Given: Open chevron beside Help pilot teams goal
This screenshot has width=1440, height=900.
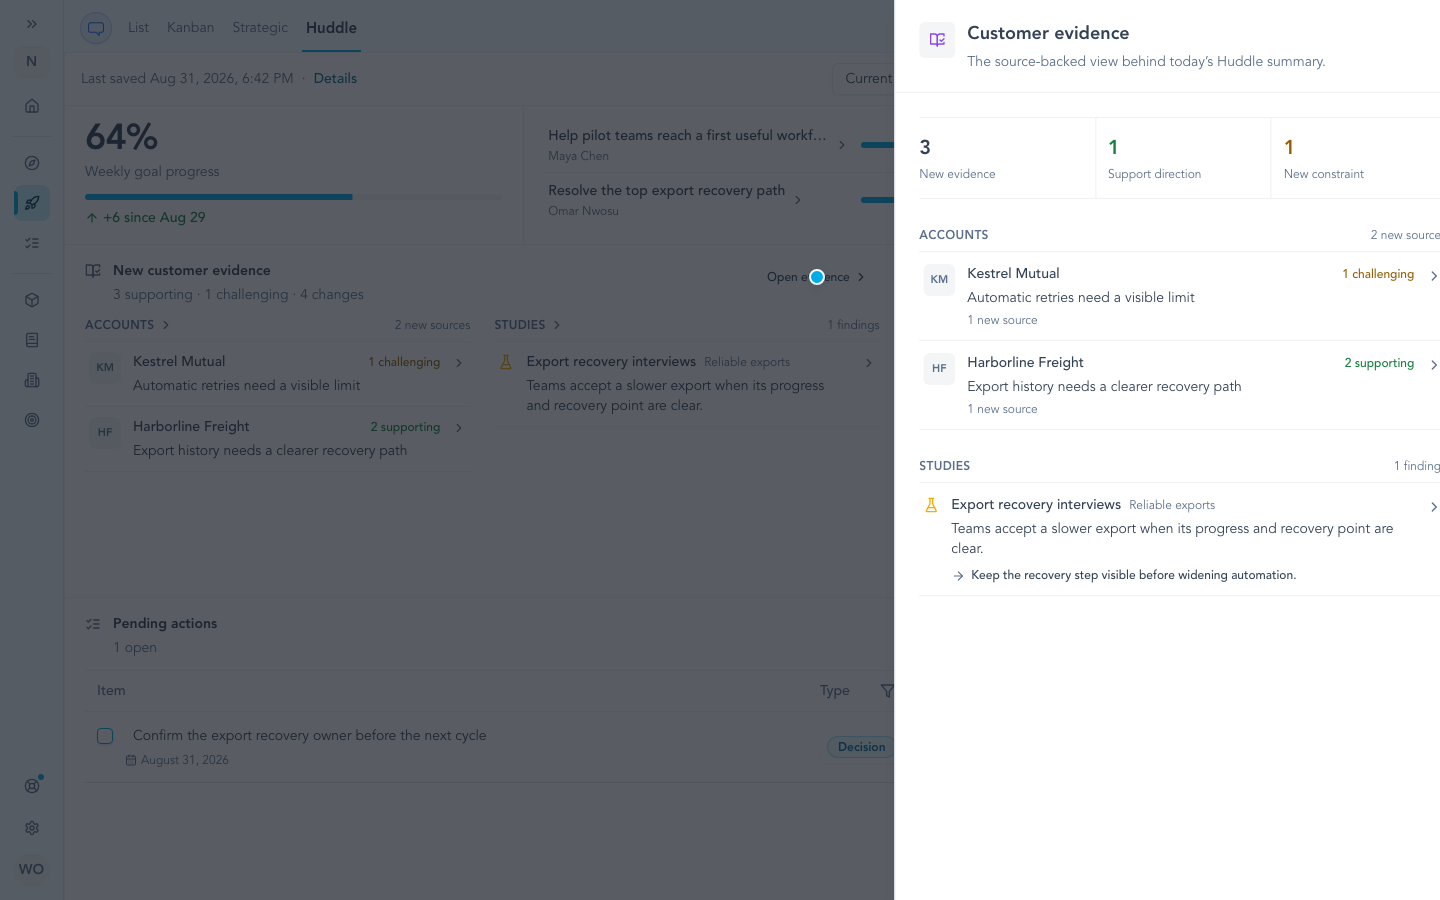Looking at the screenshot, I should (842, 145).
